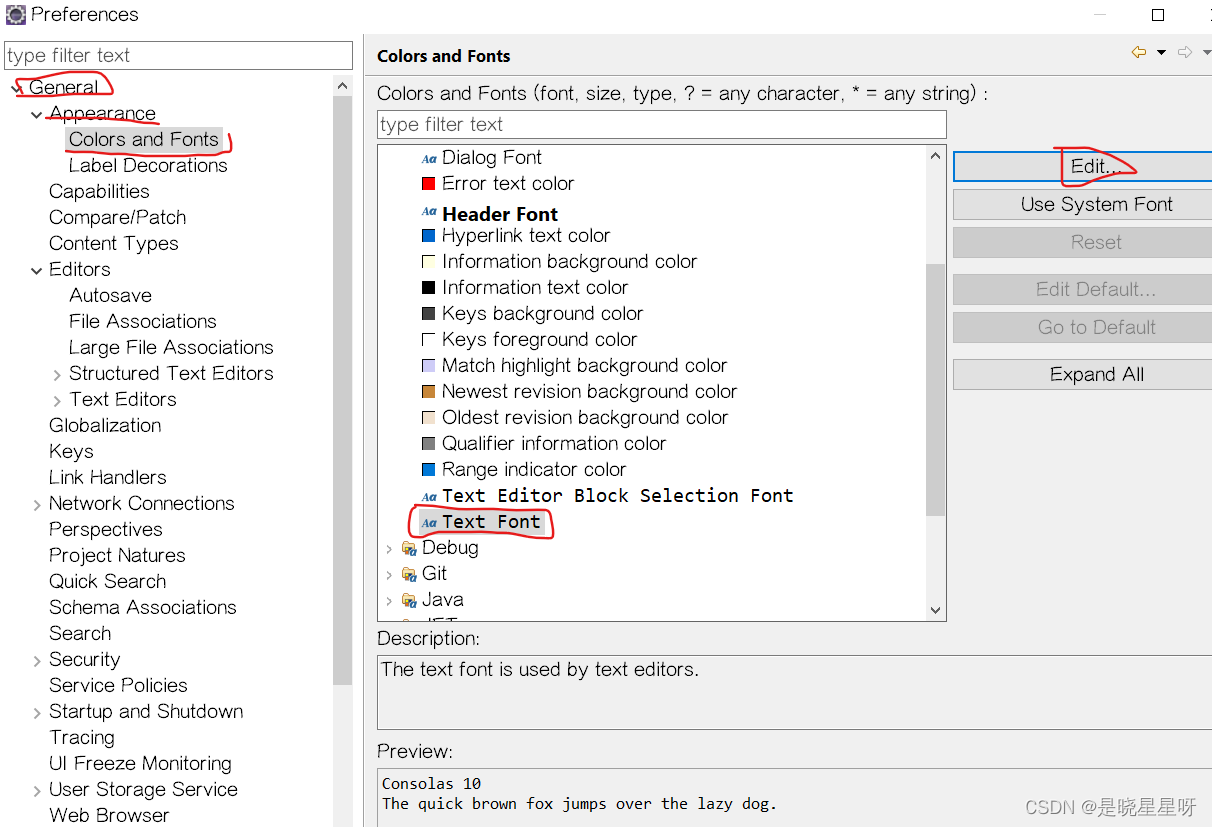1212x827 pixels.
Task: Collapse the Editors tree node
Action: click(37, 270)
